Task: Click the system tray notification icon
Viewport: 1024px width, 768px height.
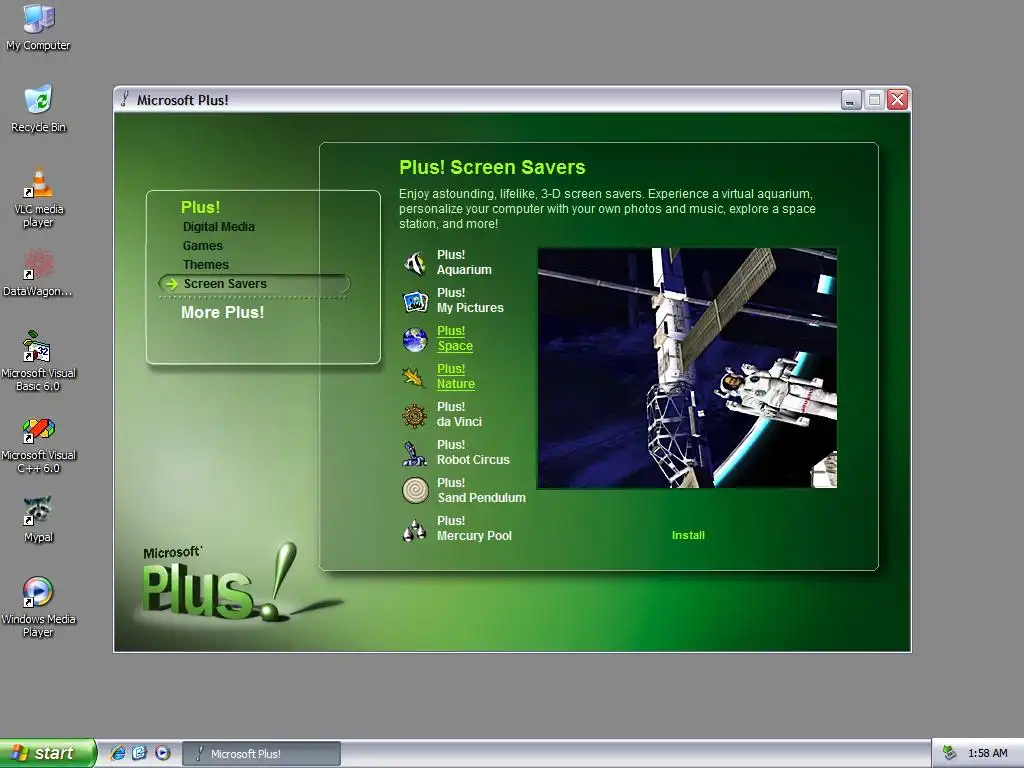Action: [950, 753]
